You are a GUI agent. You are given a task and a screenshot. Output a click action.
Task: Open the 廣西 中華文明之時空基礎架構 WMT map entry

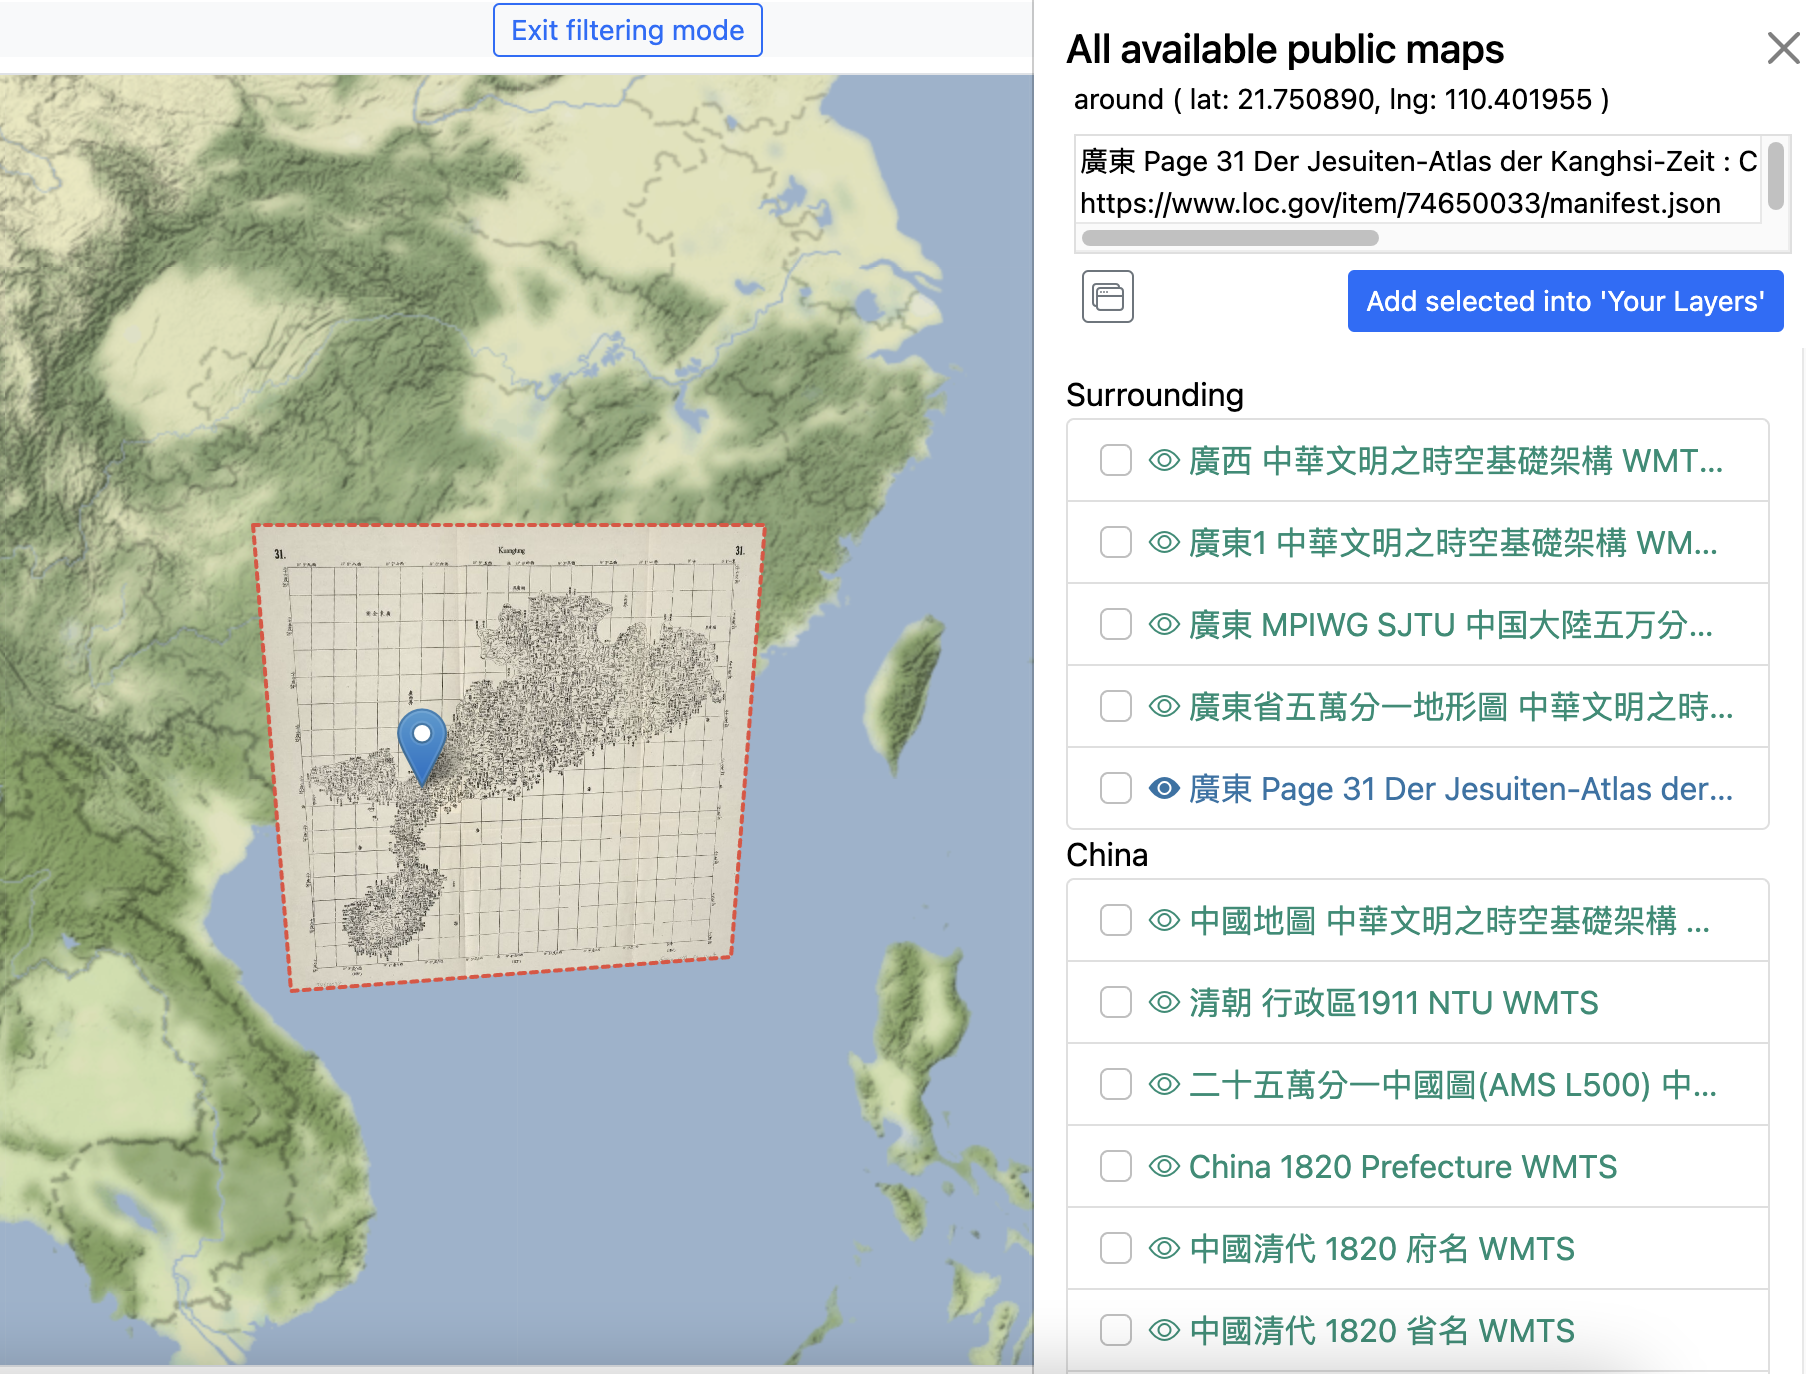coord(1456,461)
